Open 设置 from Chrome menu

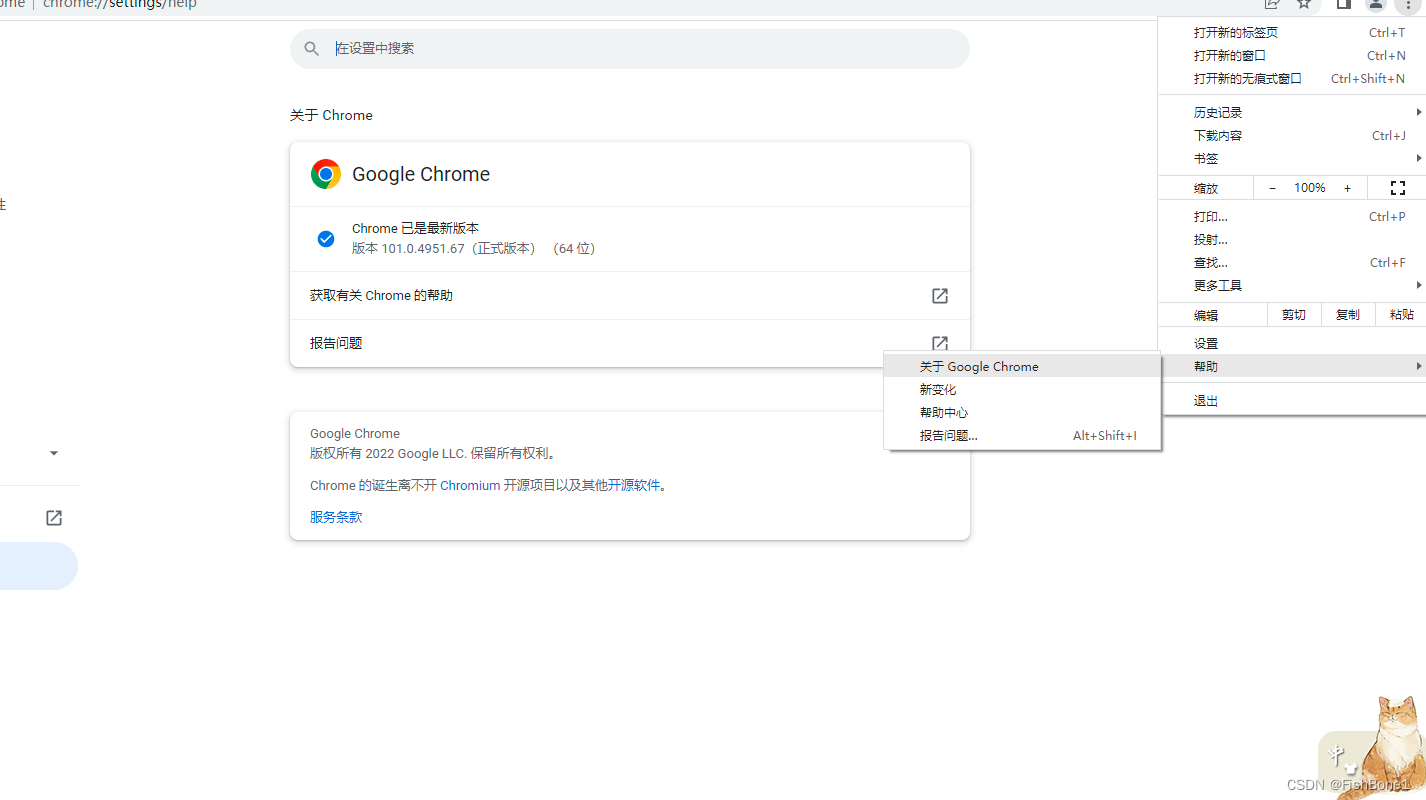point(1292,343)
